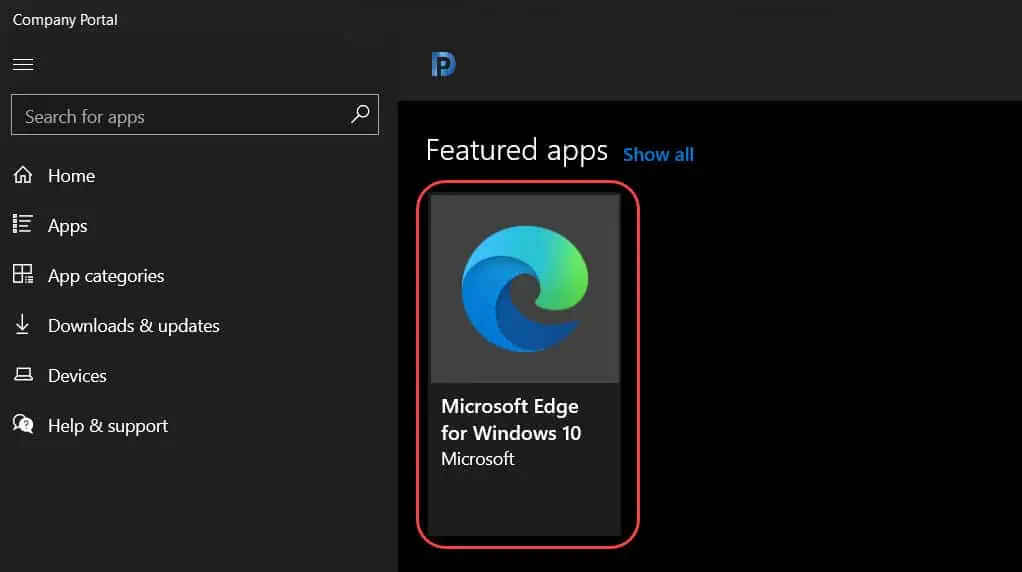This screenshot has height=572, width=1022.
Task: Open Devices label in sidebar
Action: [77, 376]
